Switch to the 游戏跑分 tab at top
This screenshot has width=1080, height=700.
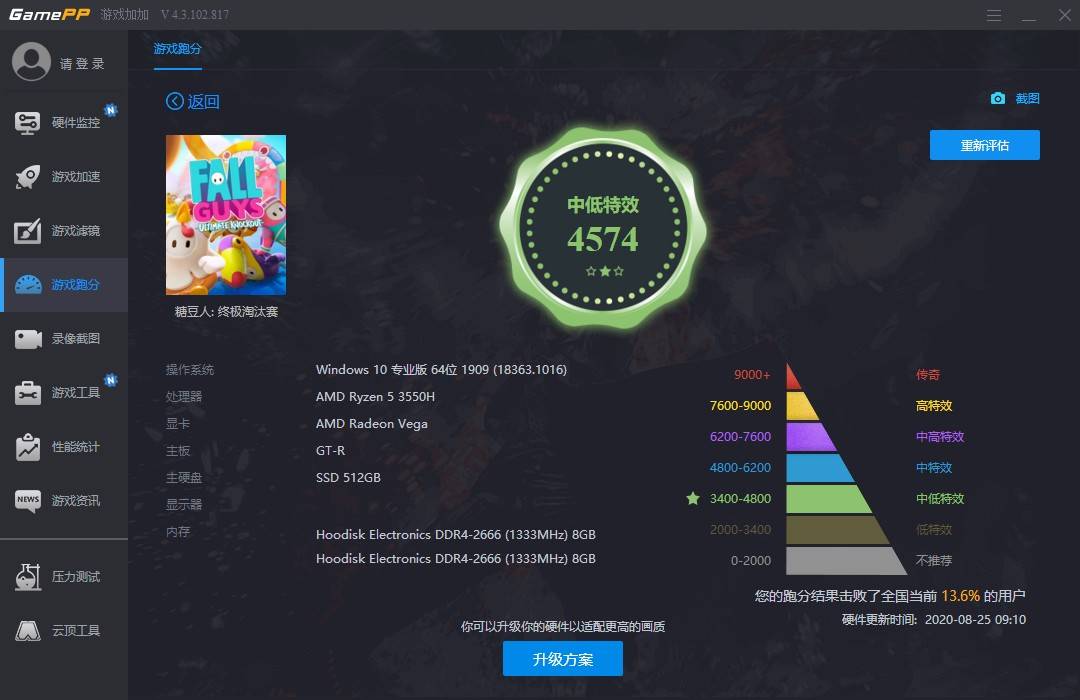(x=177, y=49)
